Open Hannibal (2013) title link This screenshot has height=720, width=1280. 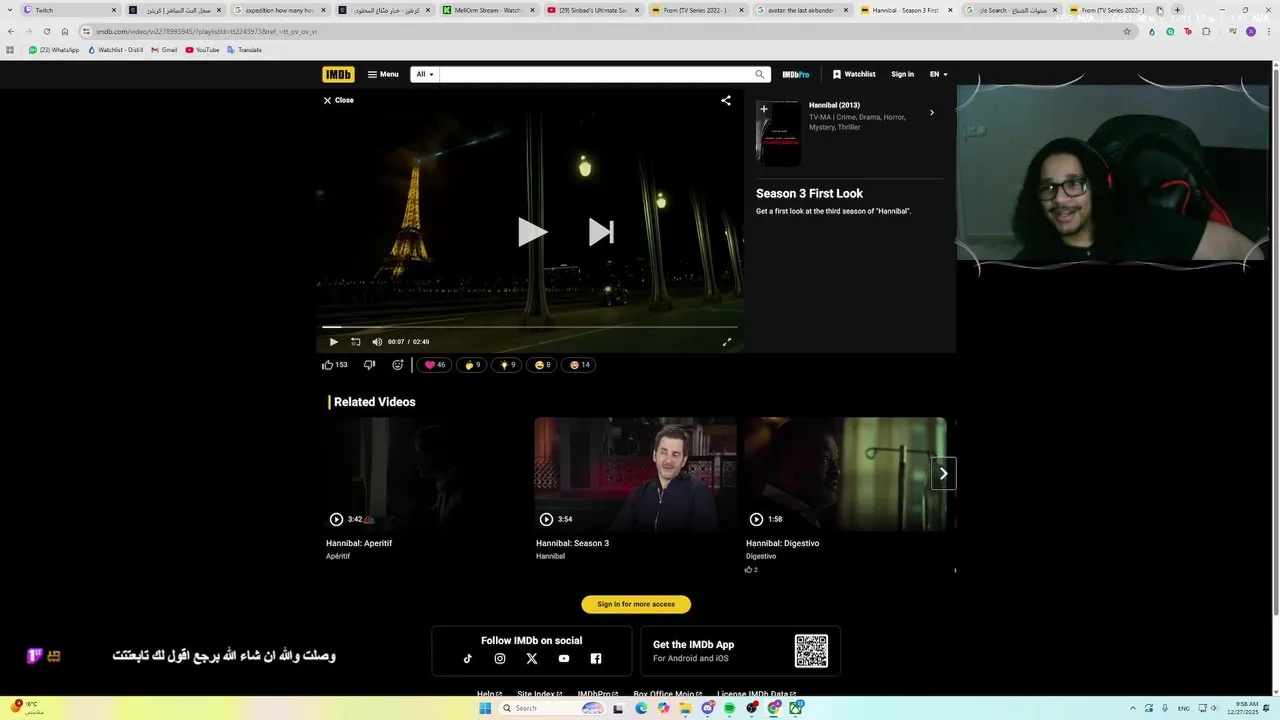[x=834, y=105]
